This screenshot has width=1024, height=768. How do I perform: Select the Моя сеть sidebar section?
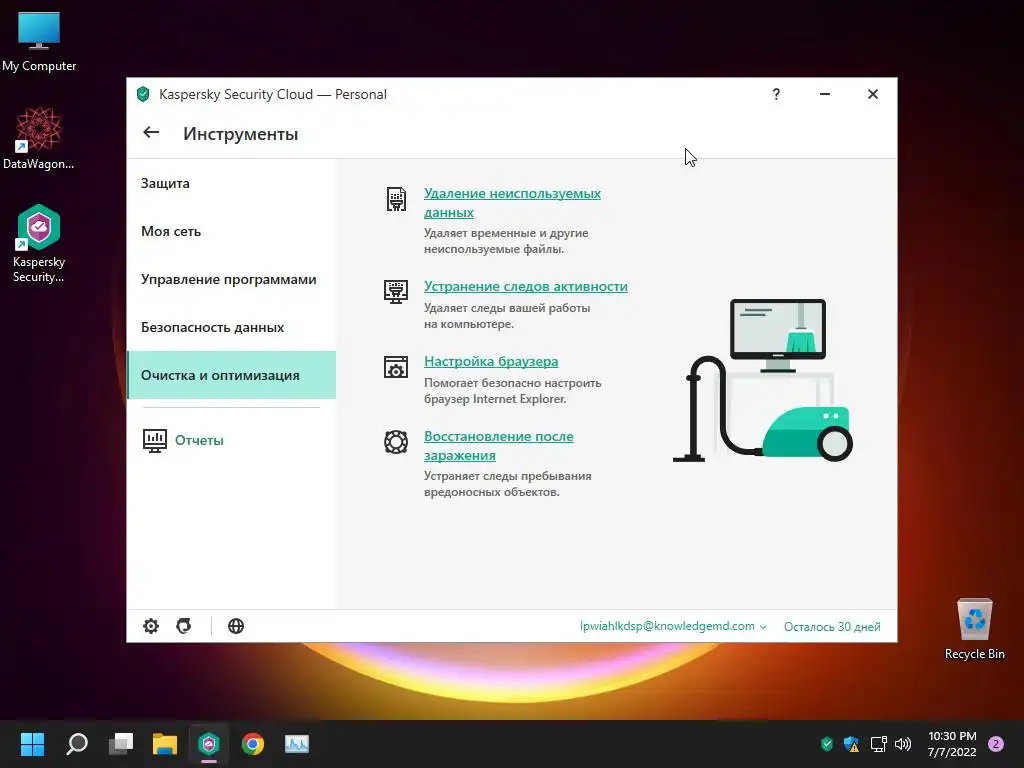click(x=231, y=231)
